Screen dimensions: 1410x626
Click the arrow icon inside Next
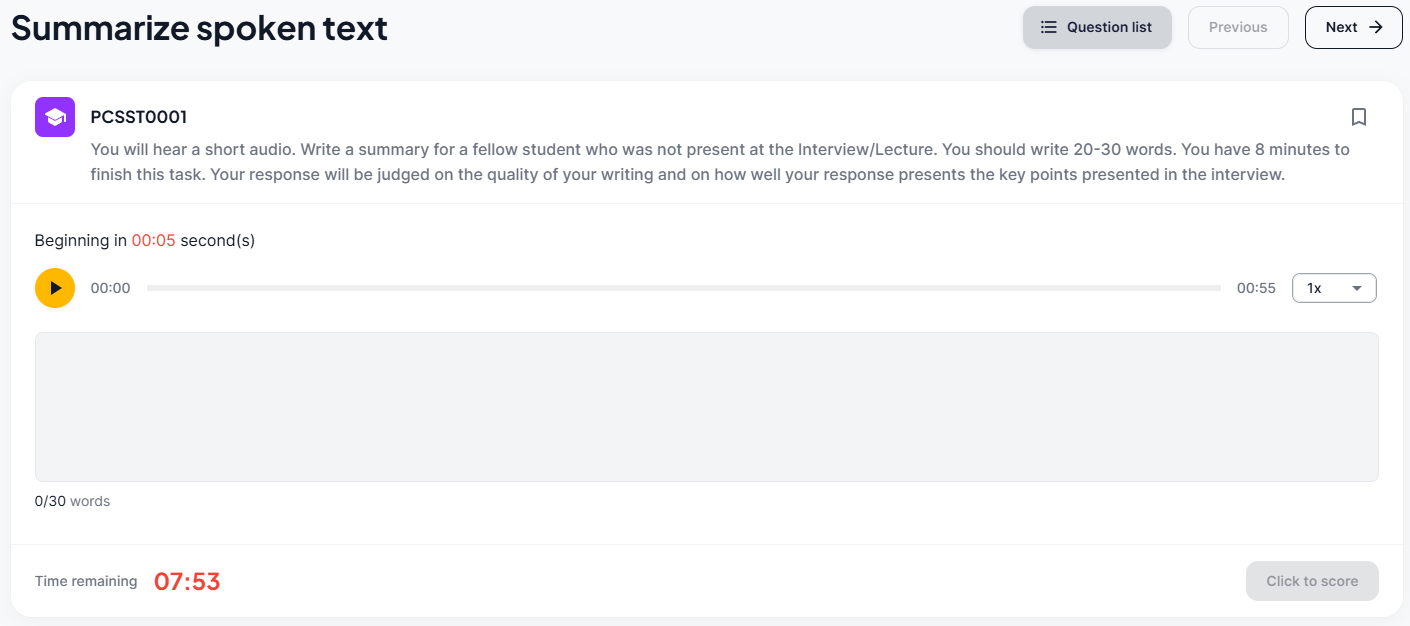1376,28
